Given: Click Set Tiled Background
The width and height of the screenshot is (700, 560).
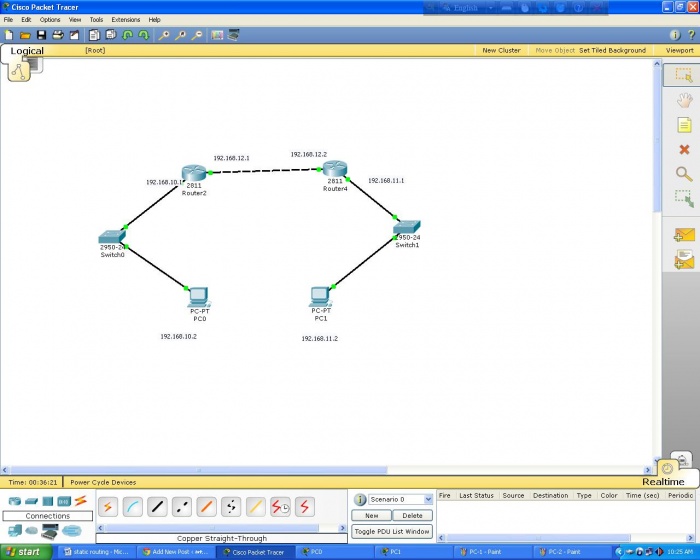Looking at the screenshot, I should [x=612, y=50].
